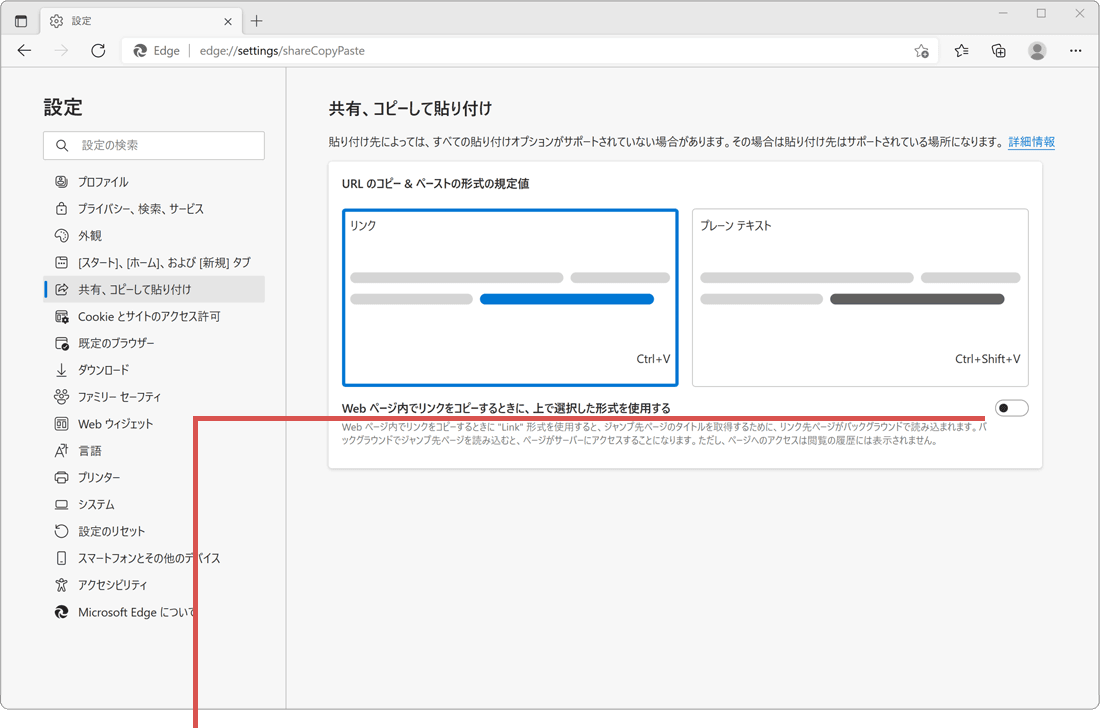
Task: Select the リンク paste format card
Action: [x=510, y=297]
